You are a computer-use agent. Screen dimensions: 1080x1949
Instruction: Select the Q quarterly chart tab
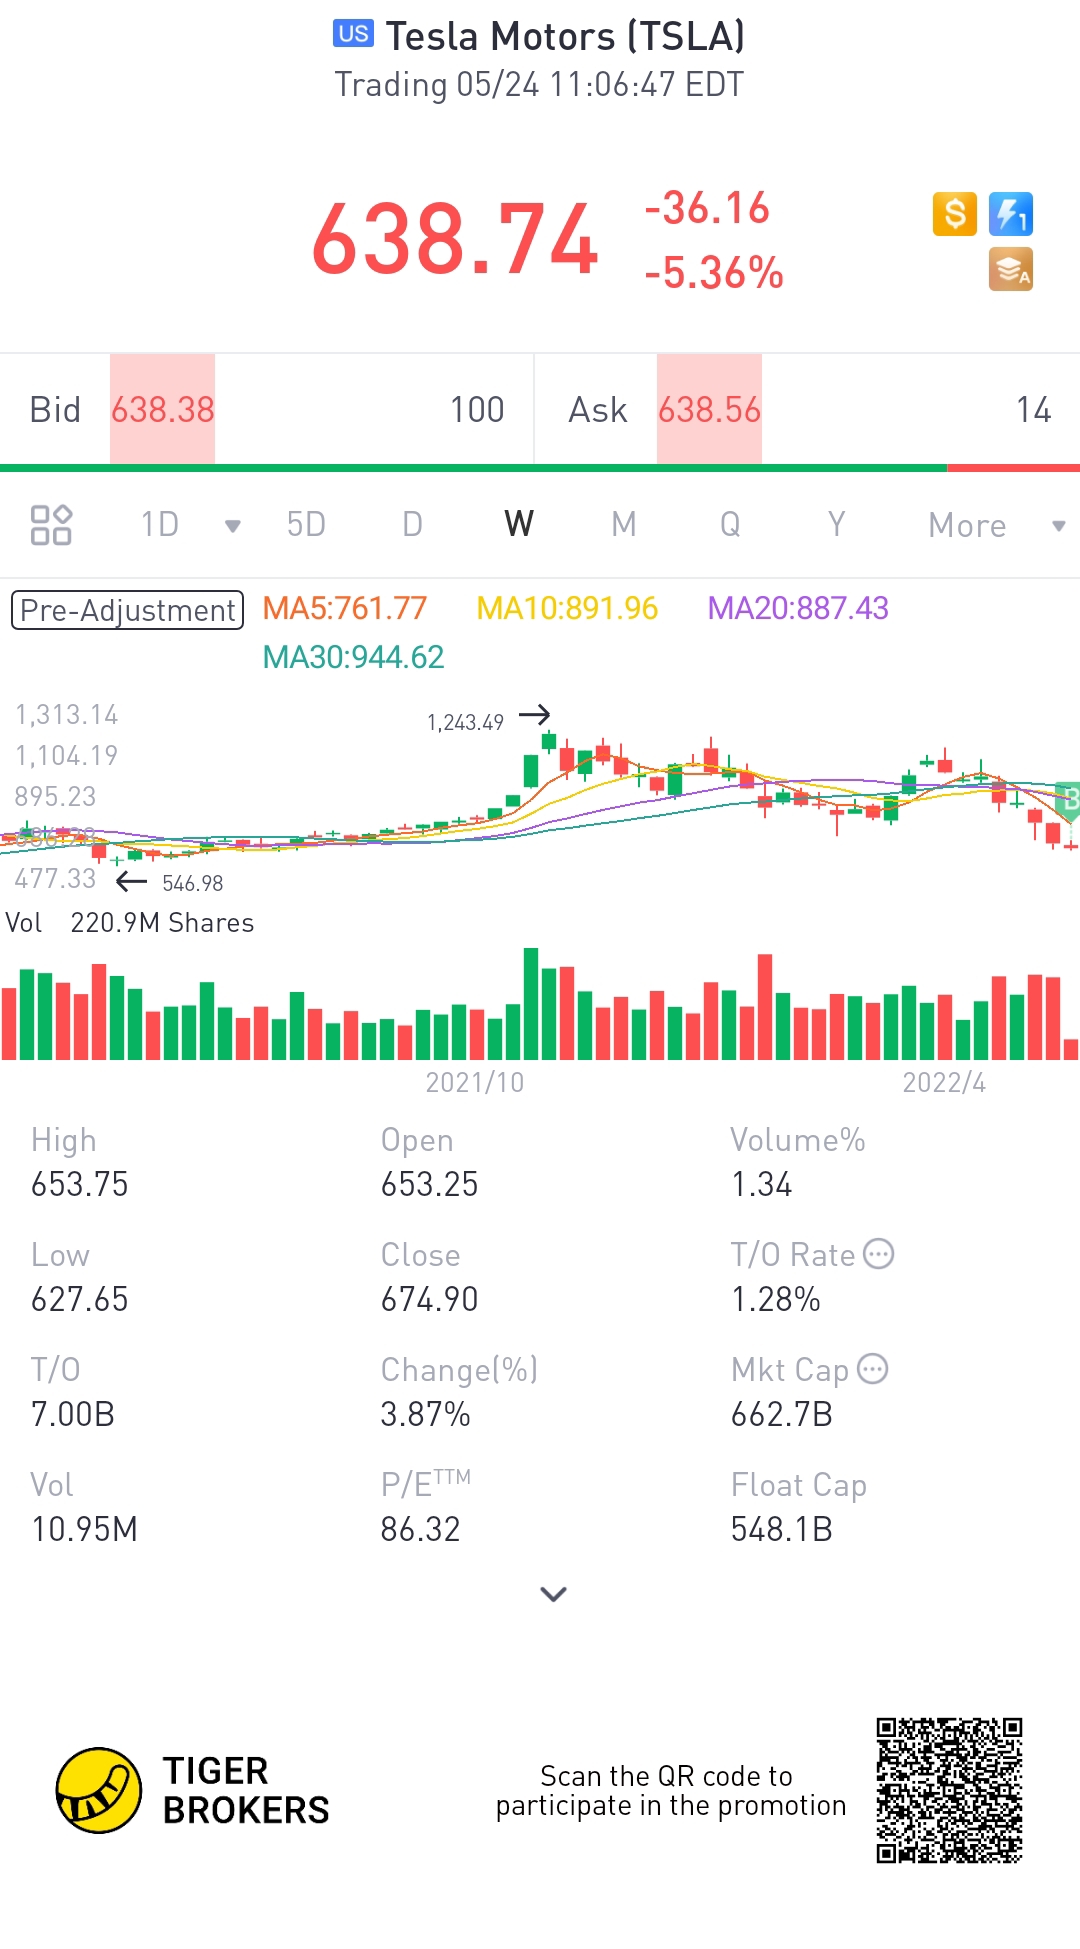(x=730, y=525)
